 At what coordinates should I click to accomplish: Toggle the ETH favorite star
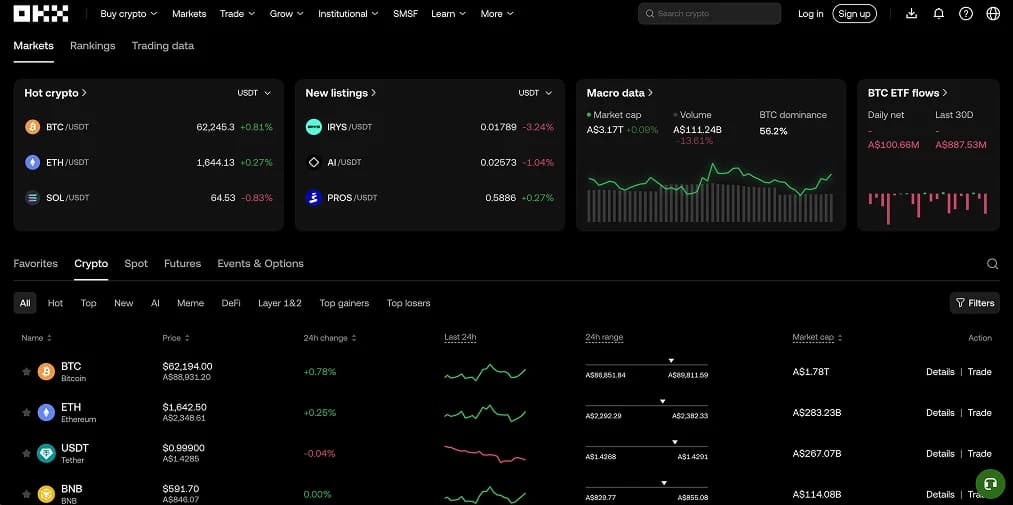(26, 413)
